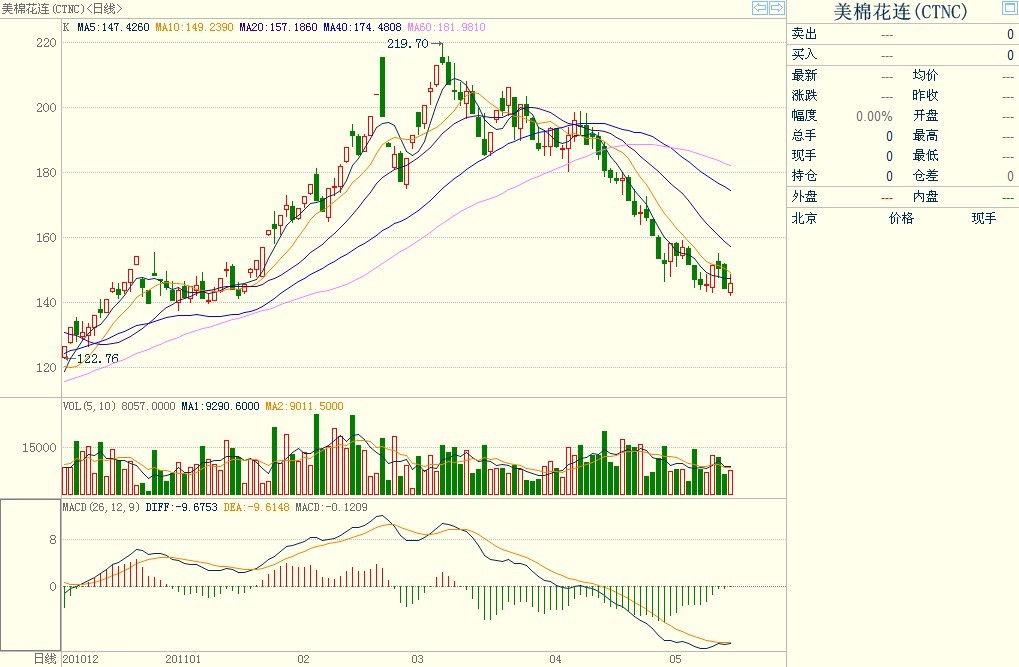1019x667 pixels.
Task: Select the orange MA10 indicator label
Action: [194, 28]
